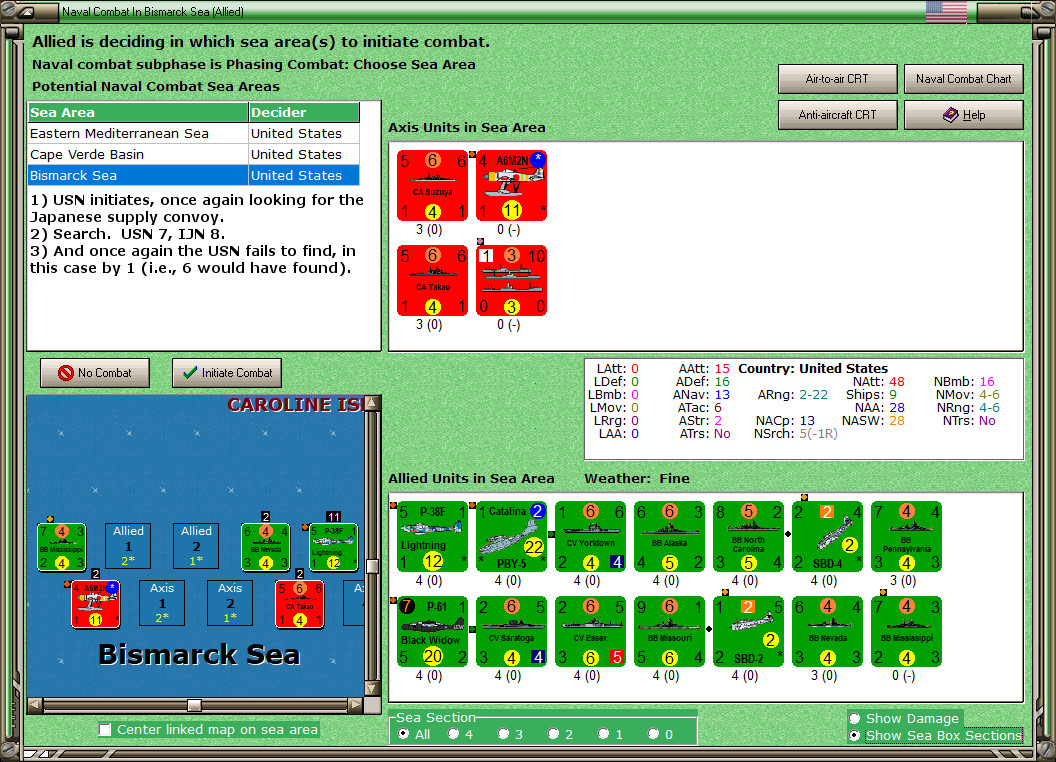1056x762 pixels.
Task: Select the SBD-2 aircraft counter
Action: (x=748, y=631)
